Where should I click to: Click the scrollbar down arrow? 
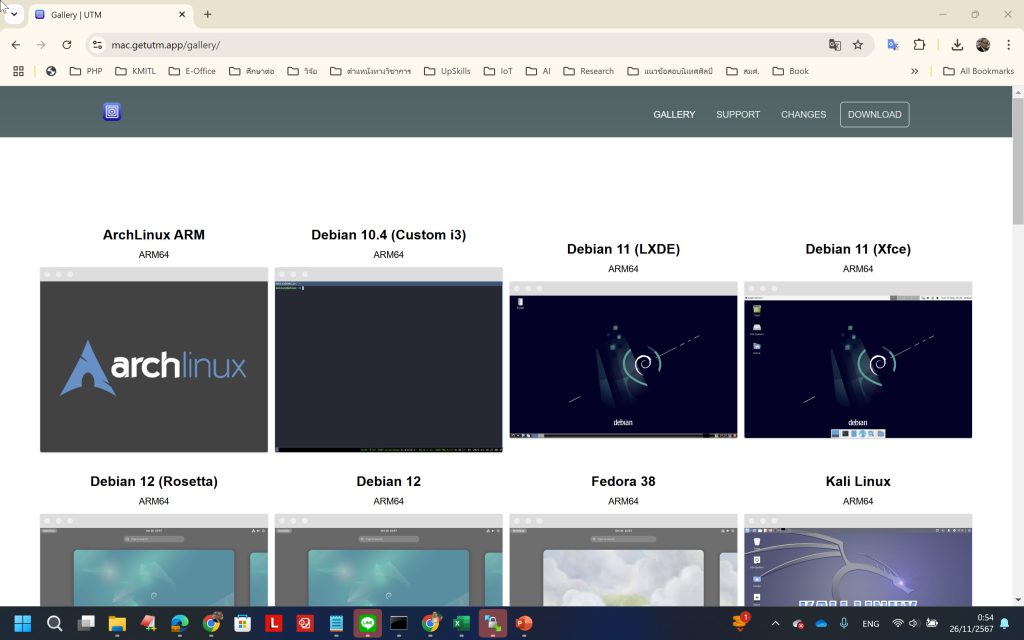click(x=1017, y=600)
